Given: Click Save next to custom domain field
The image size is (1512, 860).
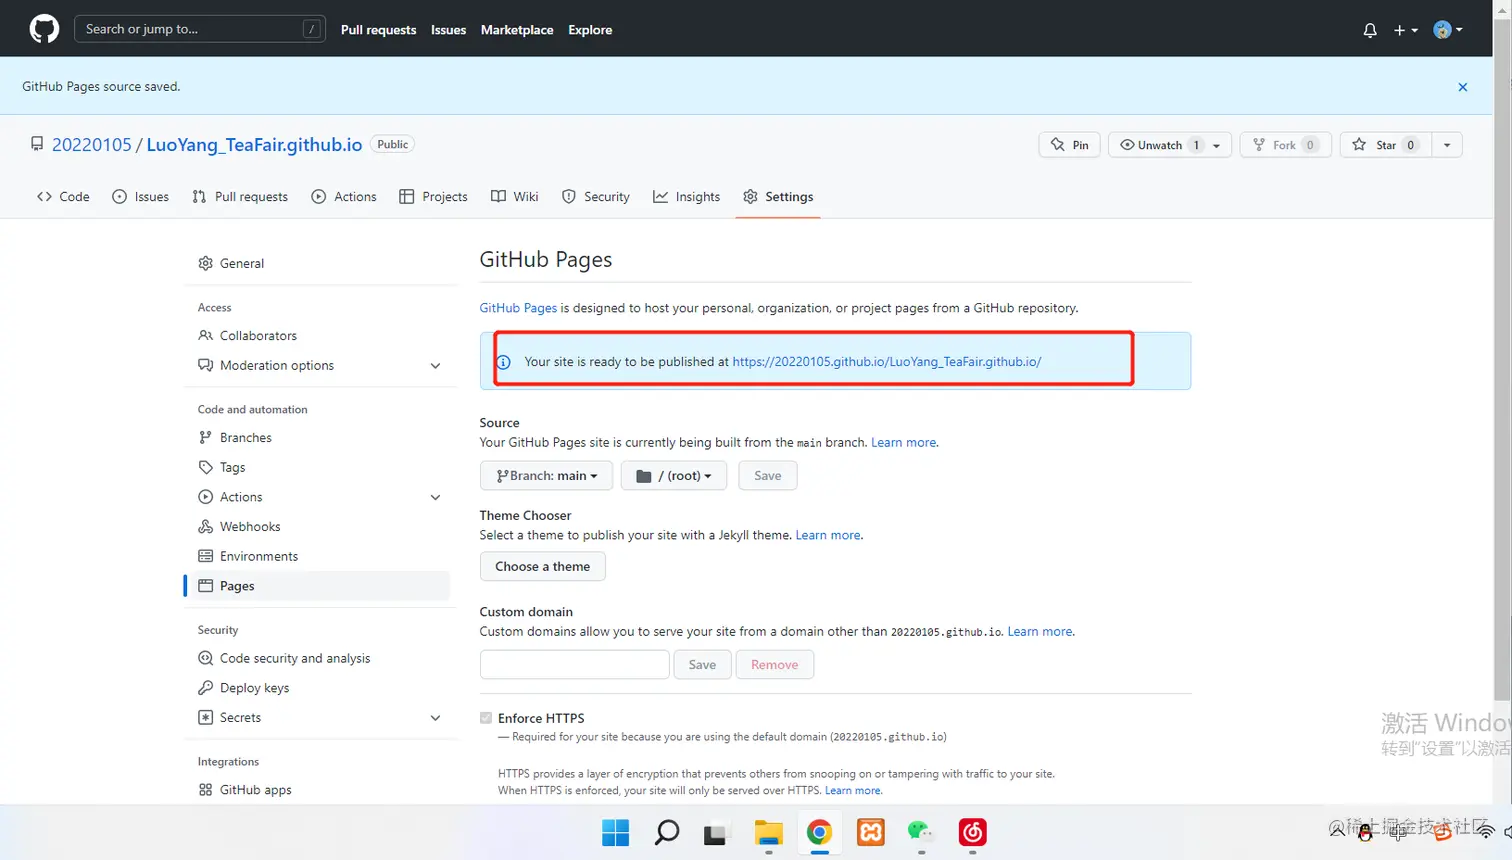Looking at the screenshot, I should click(702, 665).
